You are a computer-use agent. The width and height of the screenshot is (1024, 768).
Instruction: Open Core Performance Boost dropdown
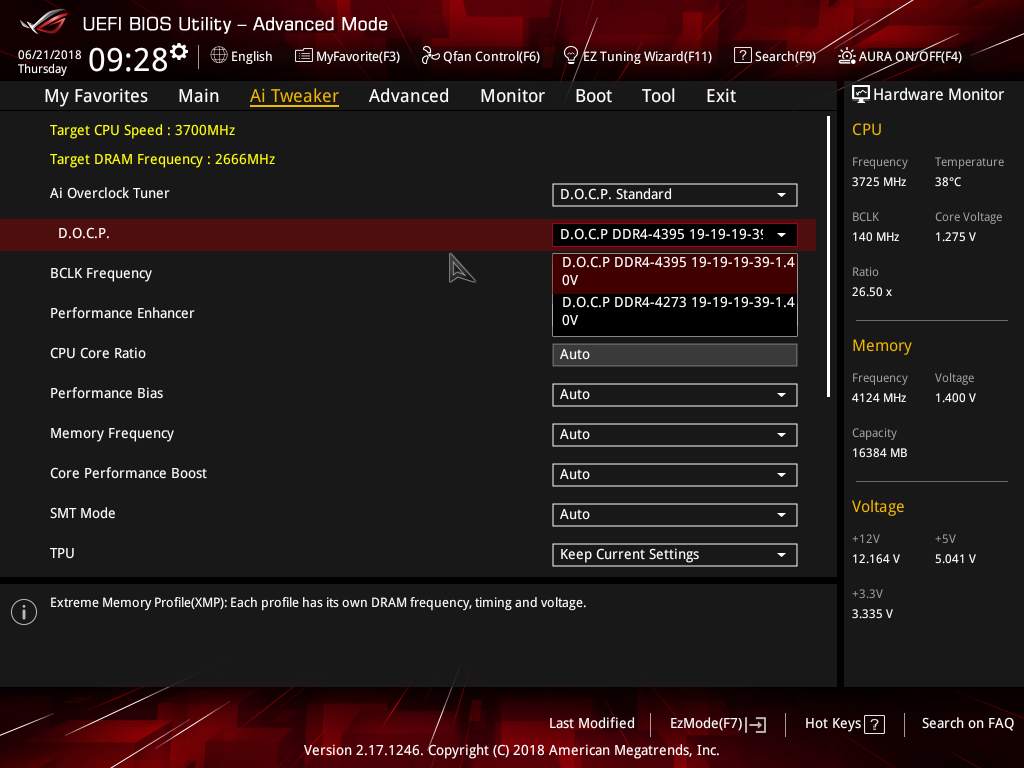tap(675, 475)
